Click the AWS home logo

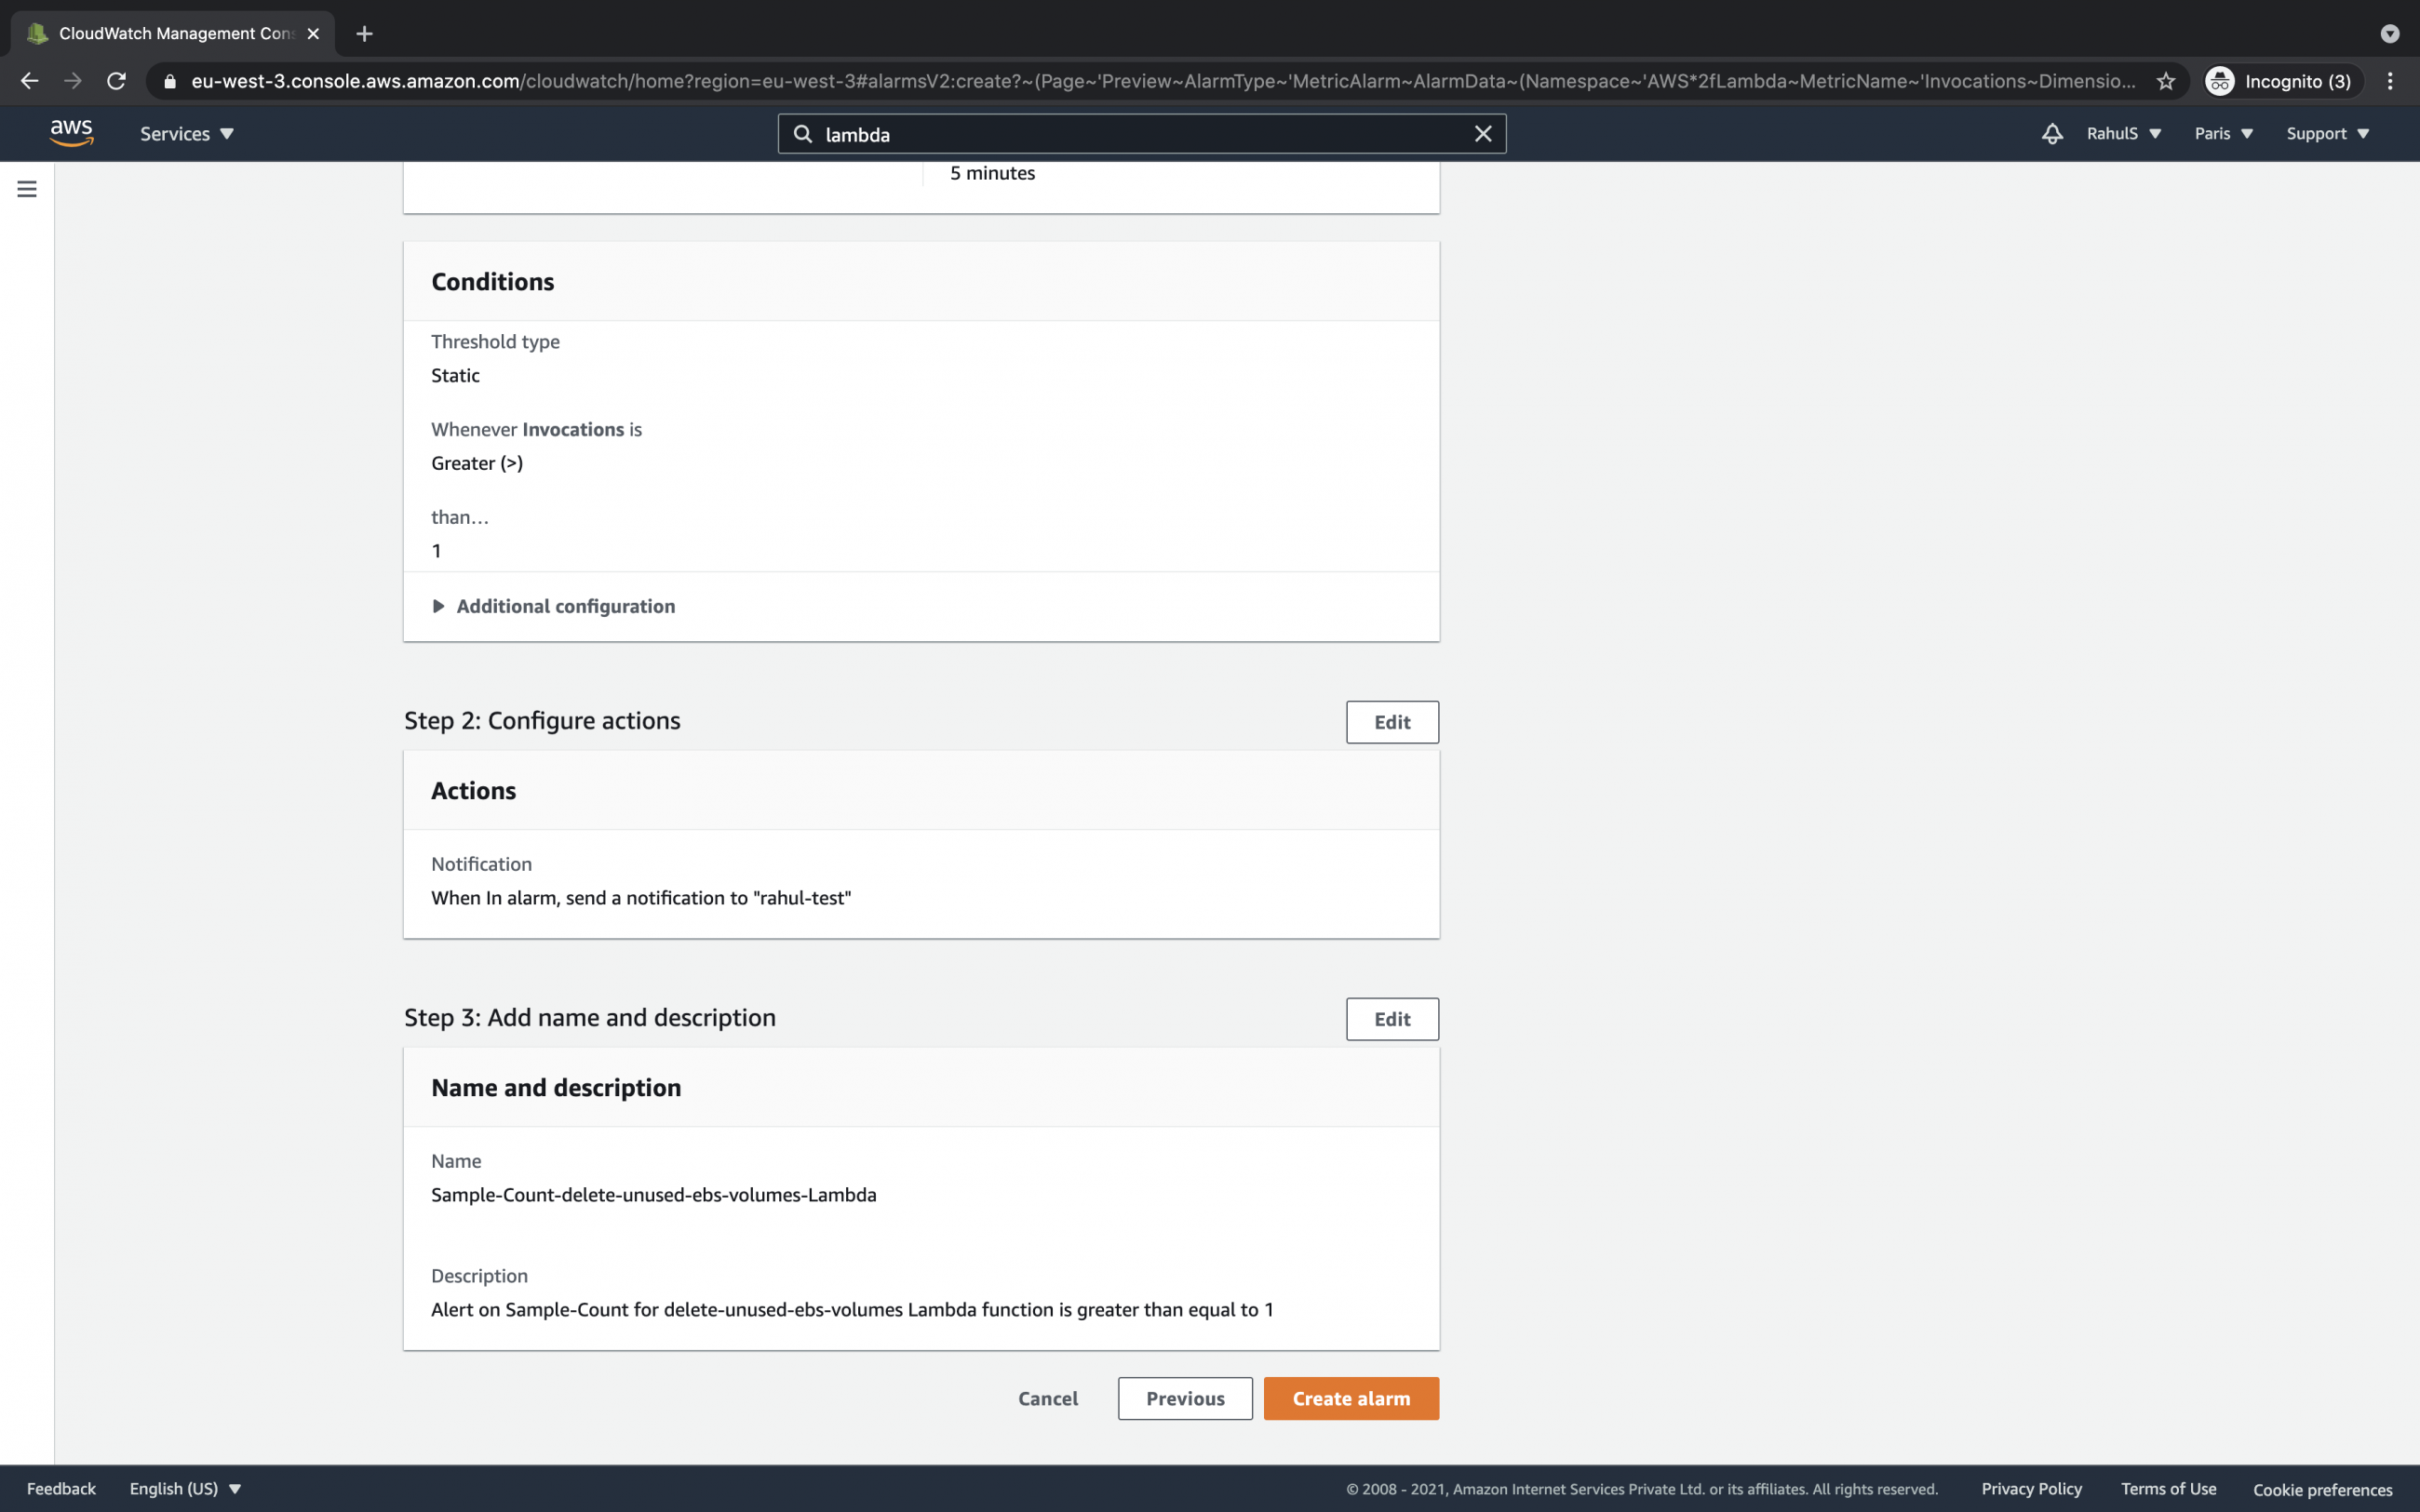[71, 133]
